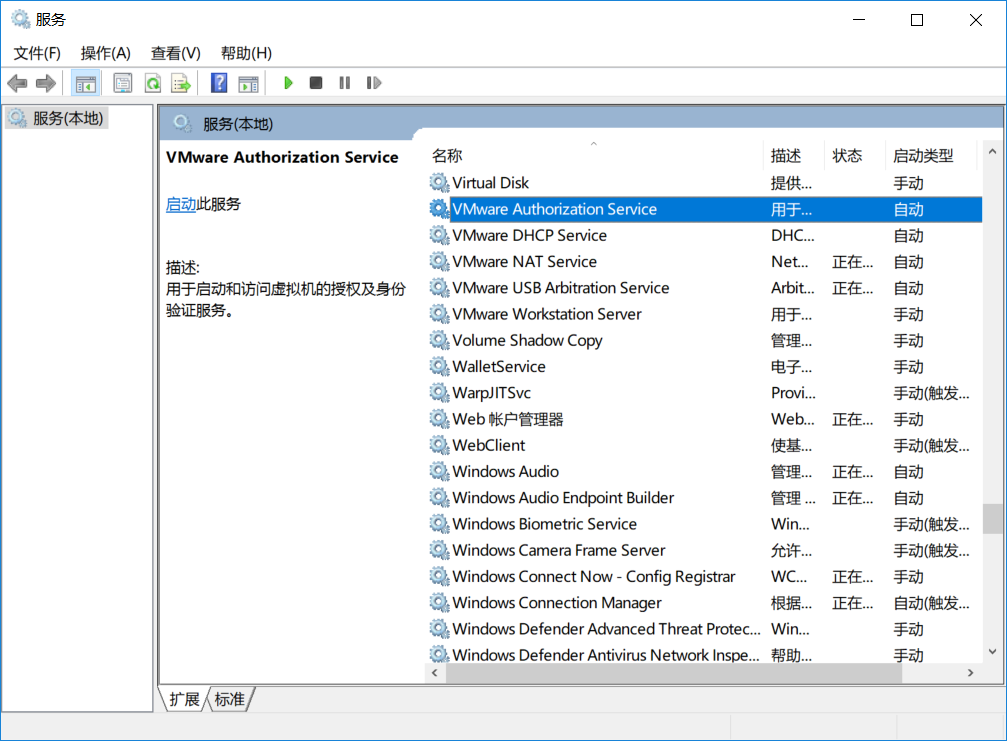The height and width of the screenshot is (741, 1007).
Task: Select the VMware Workstation Server row
Action: 705,314
